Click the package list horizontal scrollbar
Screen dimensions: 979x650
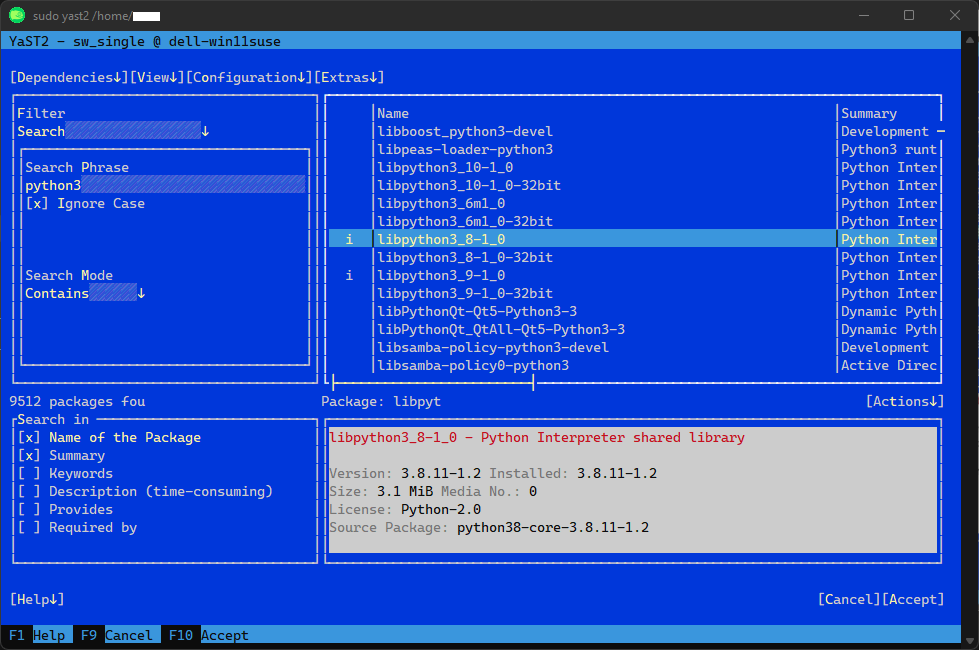(x=433, y=382)
